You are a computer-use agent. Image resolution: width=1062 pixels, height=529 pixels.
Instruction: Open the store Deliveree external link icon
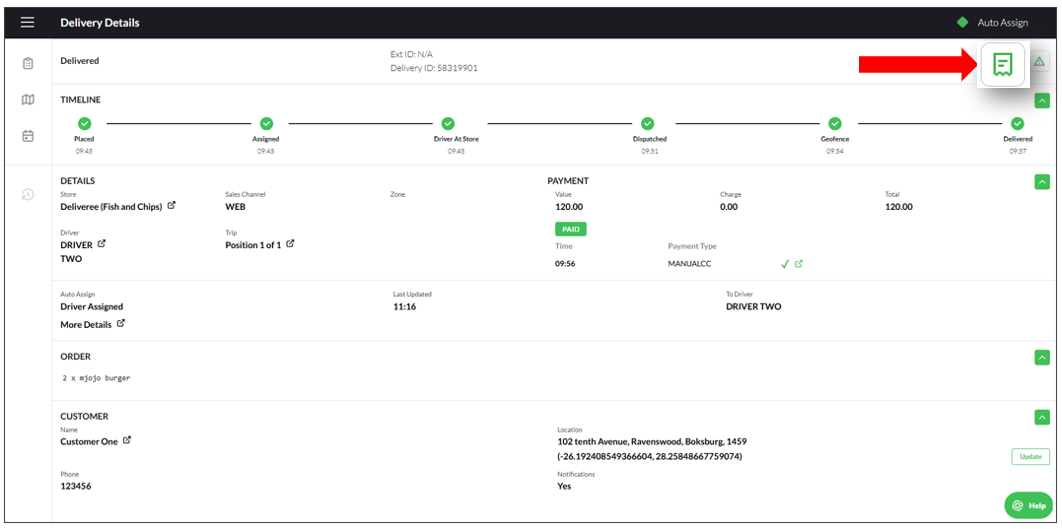171,205
